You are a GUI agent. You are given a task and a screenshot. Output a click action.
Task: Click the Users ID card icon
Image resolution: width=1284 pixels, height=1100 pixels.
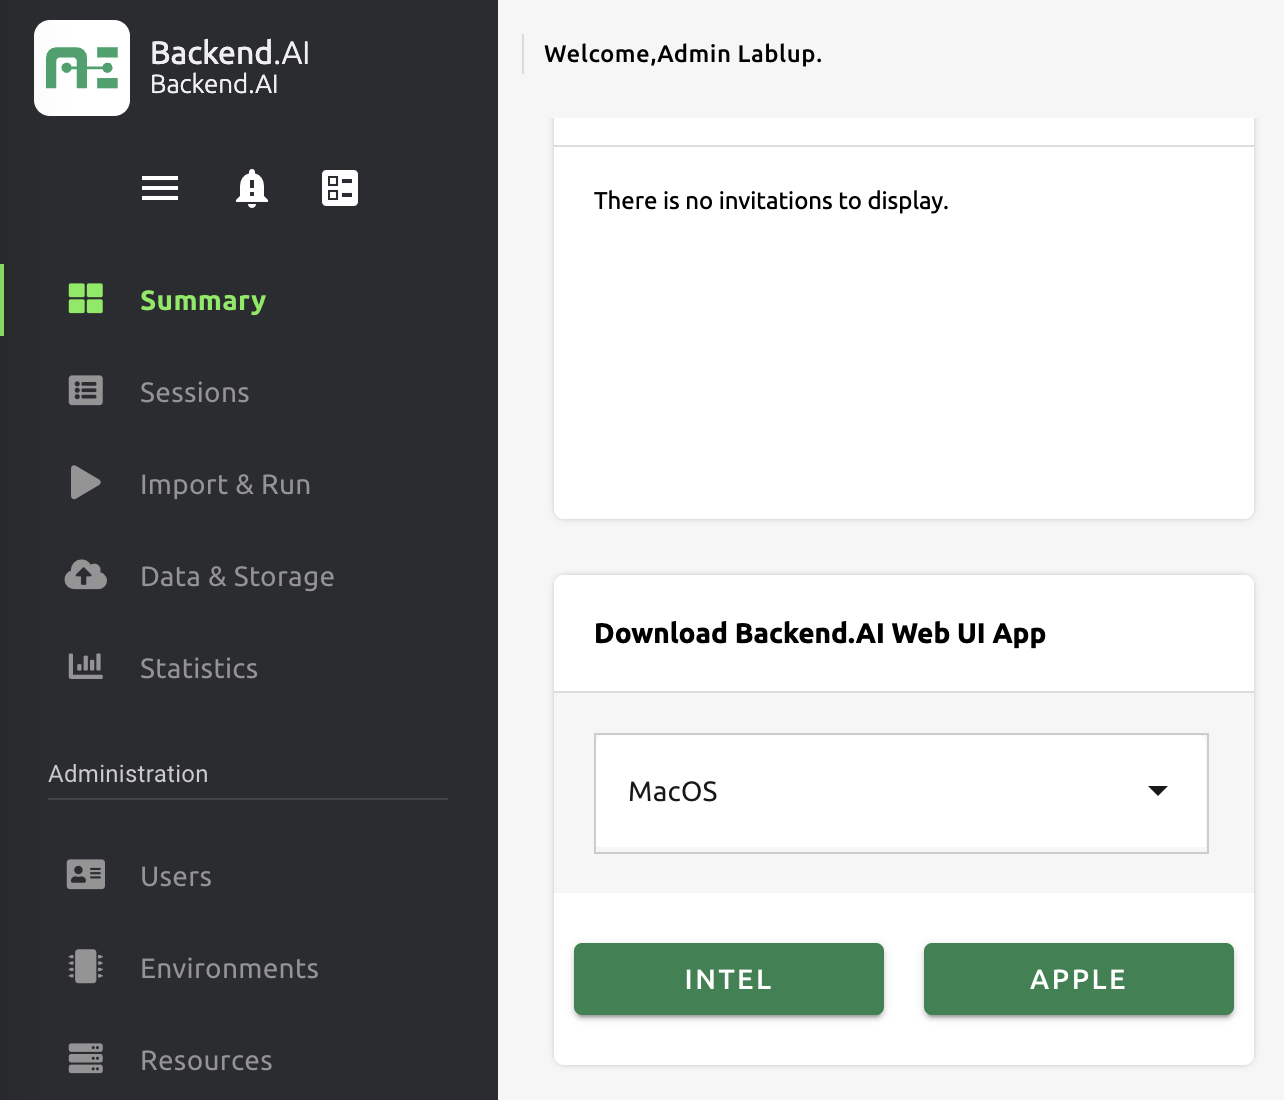point(86,875)
